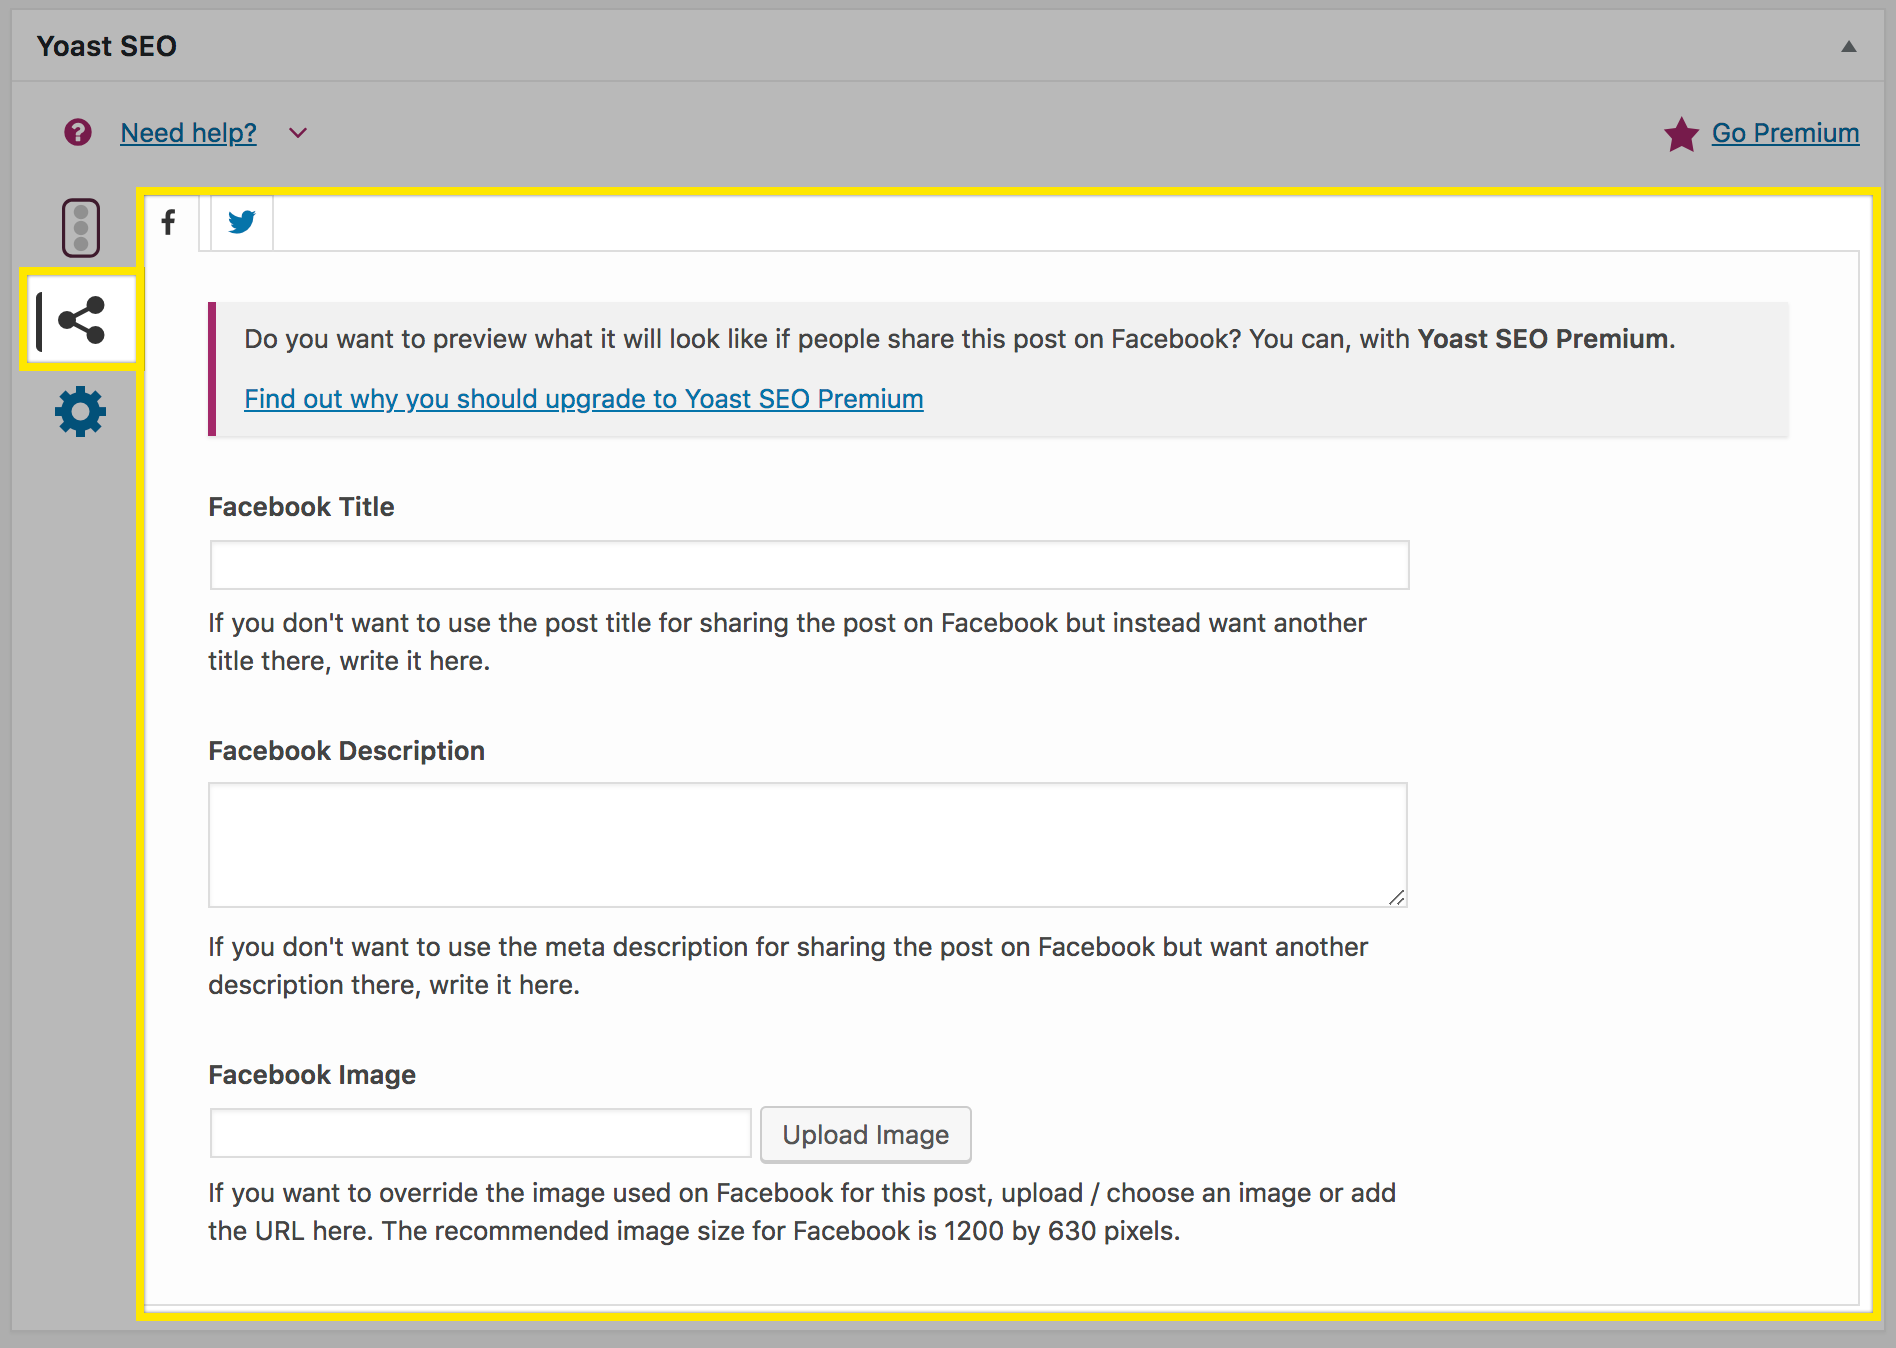Click the Yoast SEO panel heading
This screenshot has height=1348, width=1896.
pos(107,46)
